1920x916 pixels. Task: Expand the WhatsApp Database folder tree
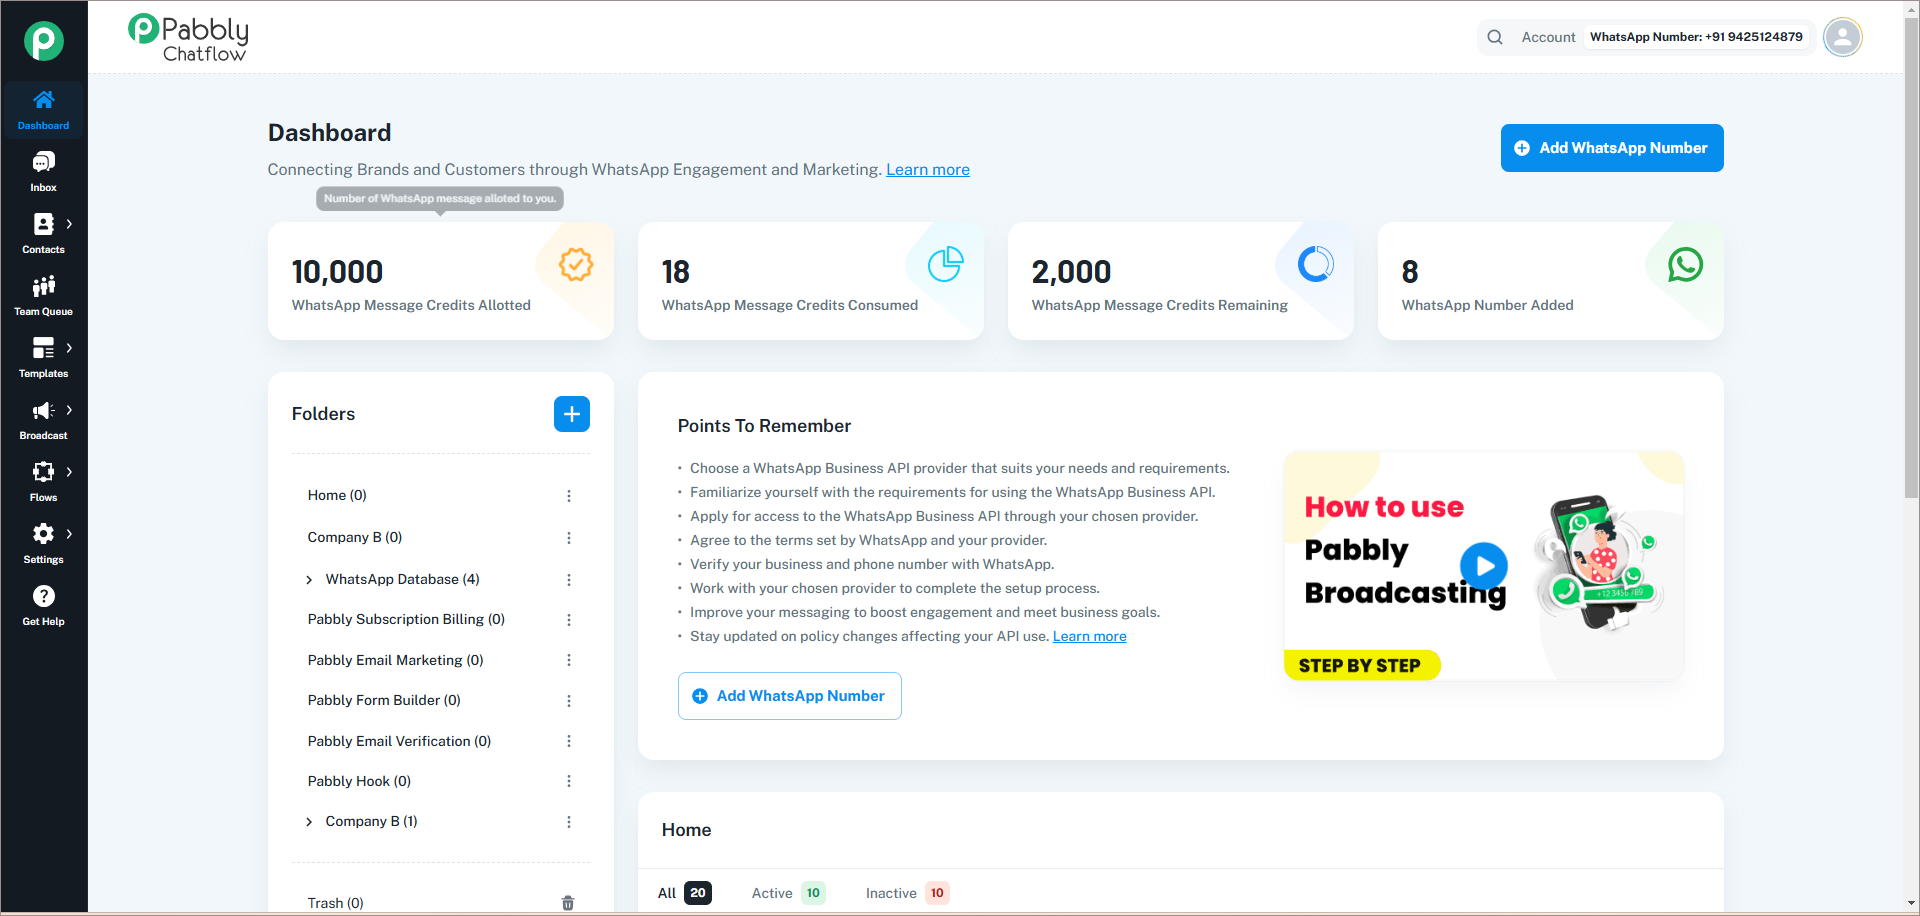coord(309,580)
